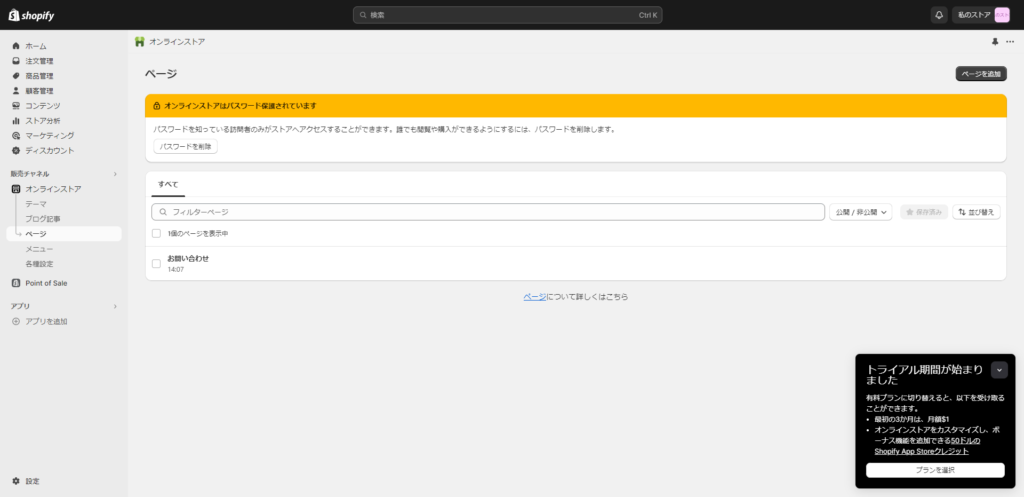Image resolution: width=1024 pixels, height=497 pixels.
Task: Click the plus icon beside アプリを追加
Action: coord(16,322)
